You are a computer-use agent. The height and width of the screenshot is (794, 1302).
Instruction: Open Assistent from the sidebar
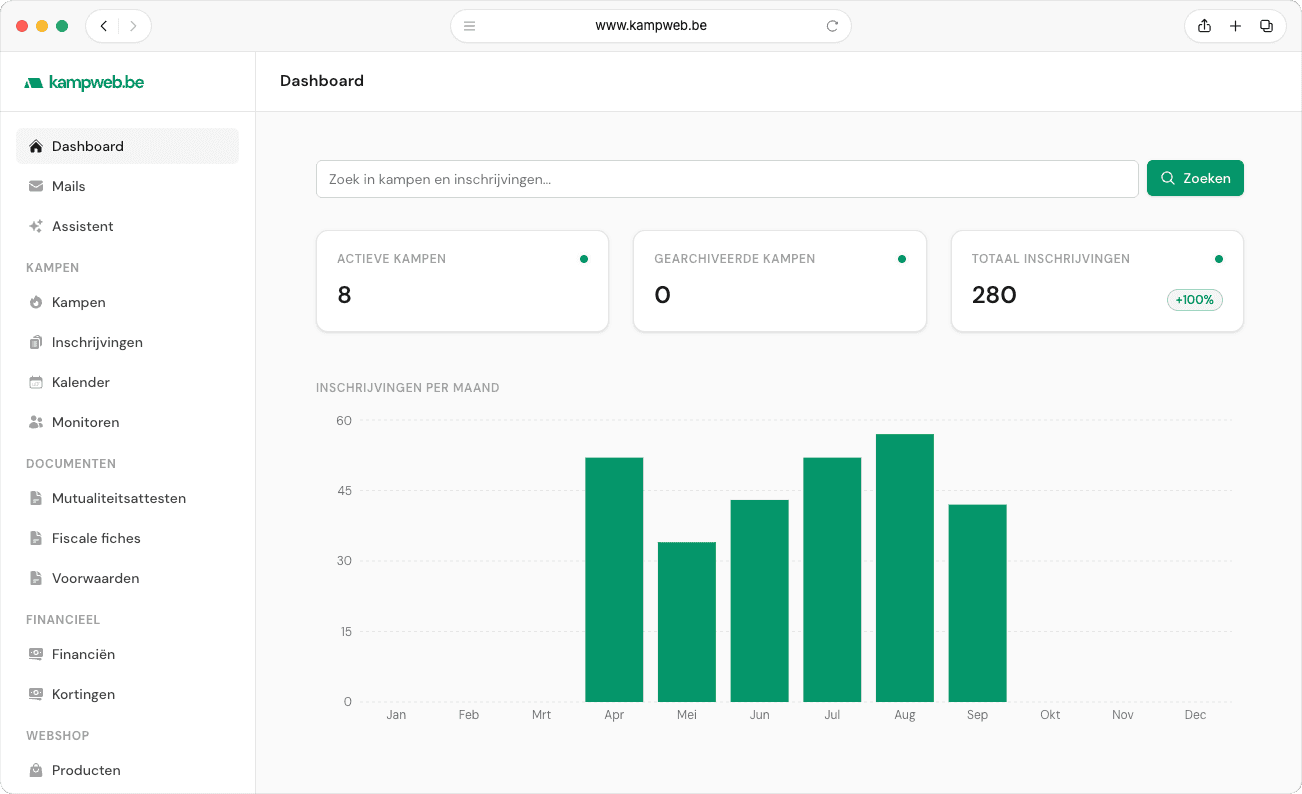(127, 226)
